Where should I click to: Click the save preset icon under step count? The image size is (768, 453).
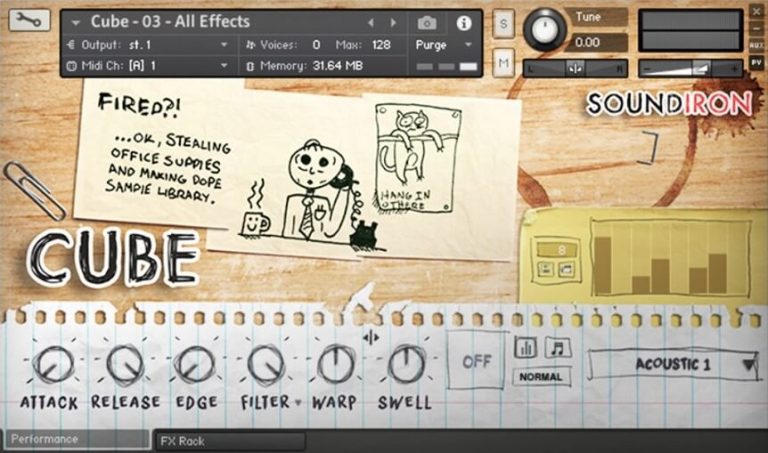pos(546,269)
